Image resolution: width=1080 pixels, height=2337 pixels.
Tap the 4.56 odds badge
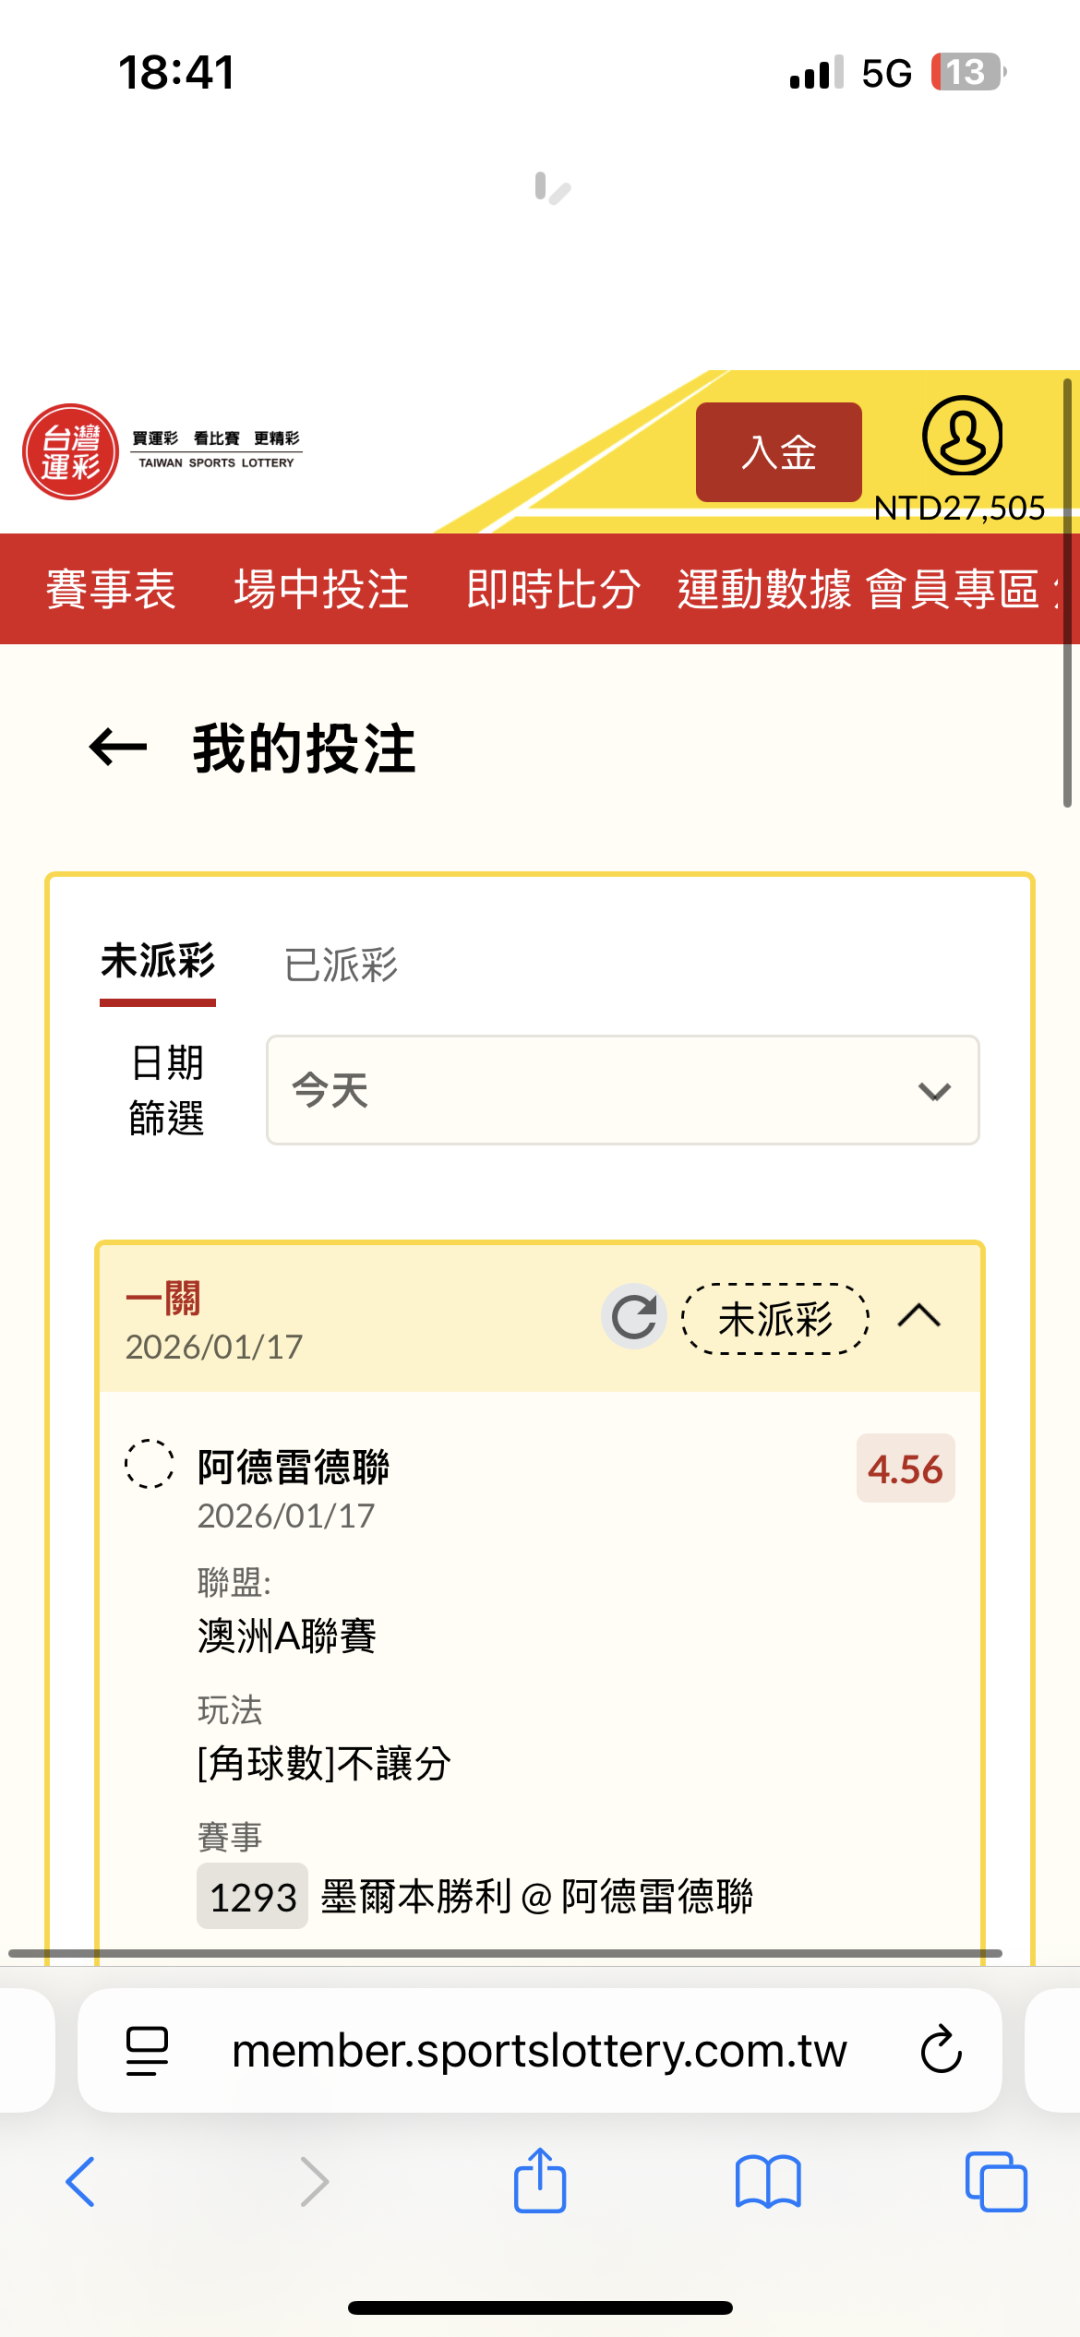click(x=905, y=1469)
